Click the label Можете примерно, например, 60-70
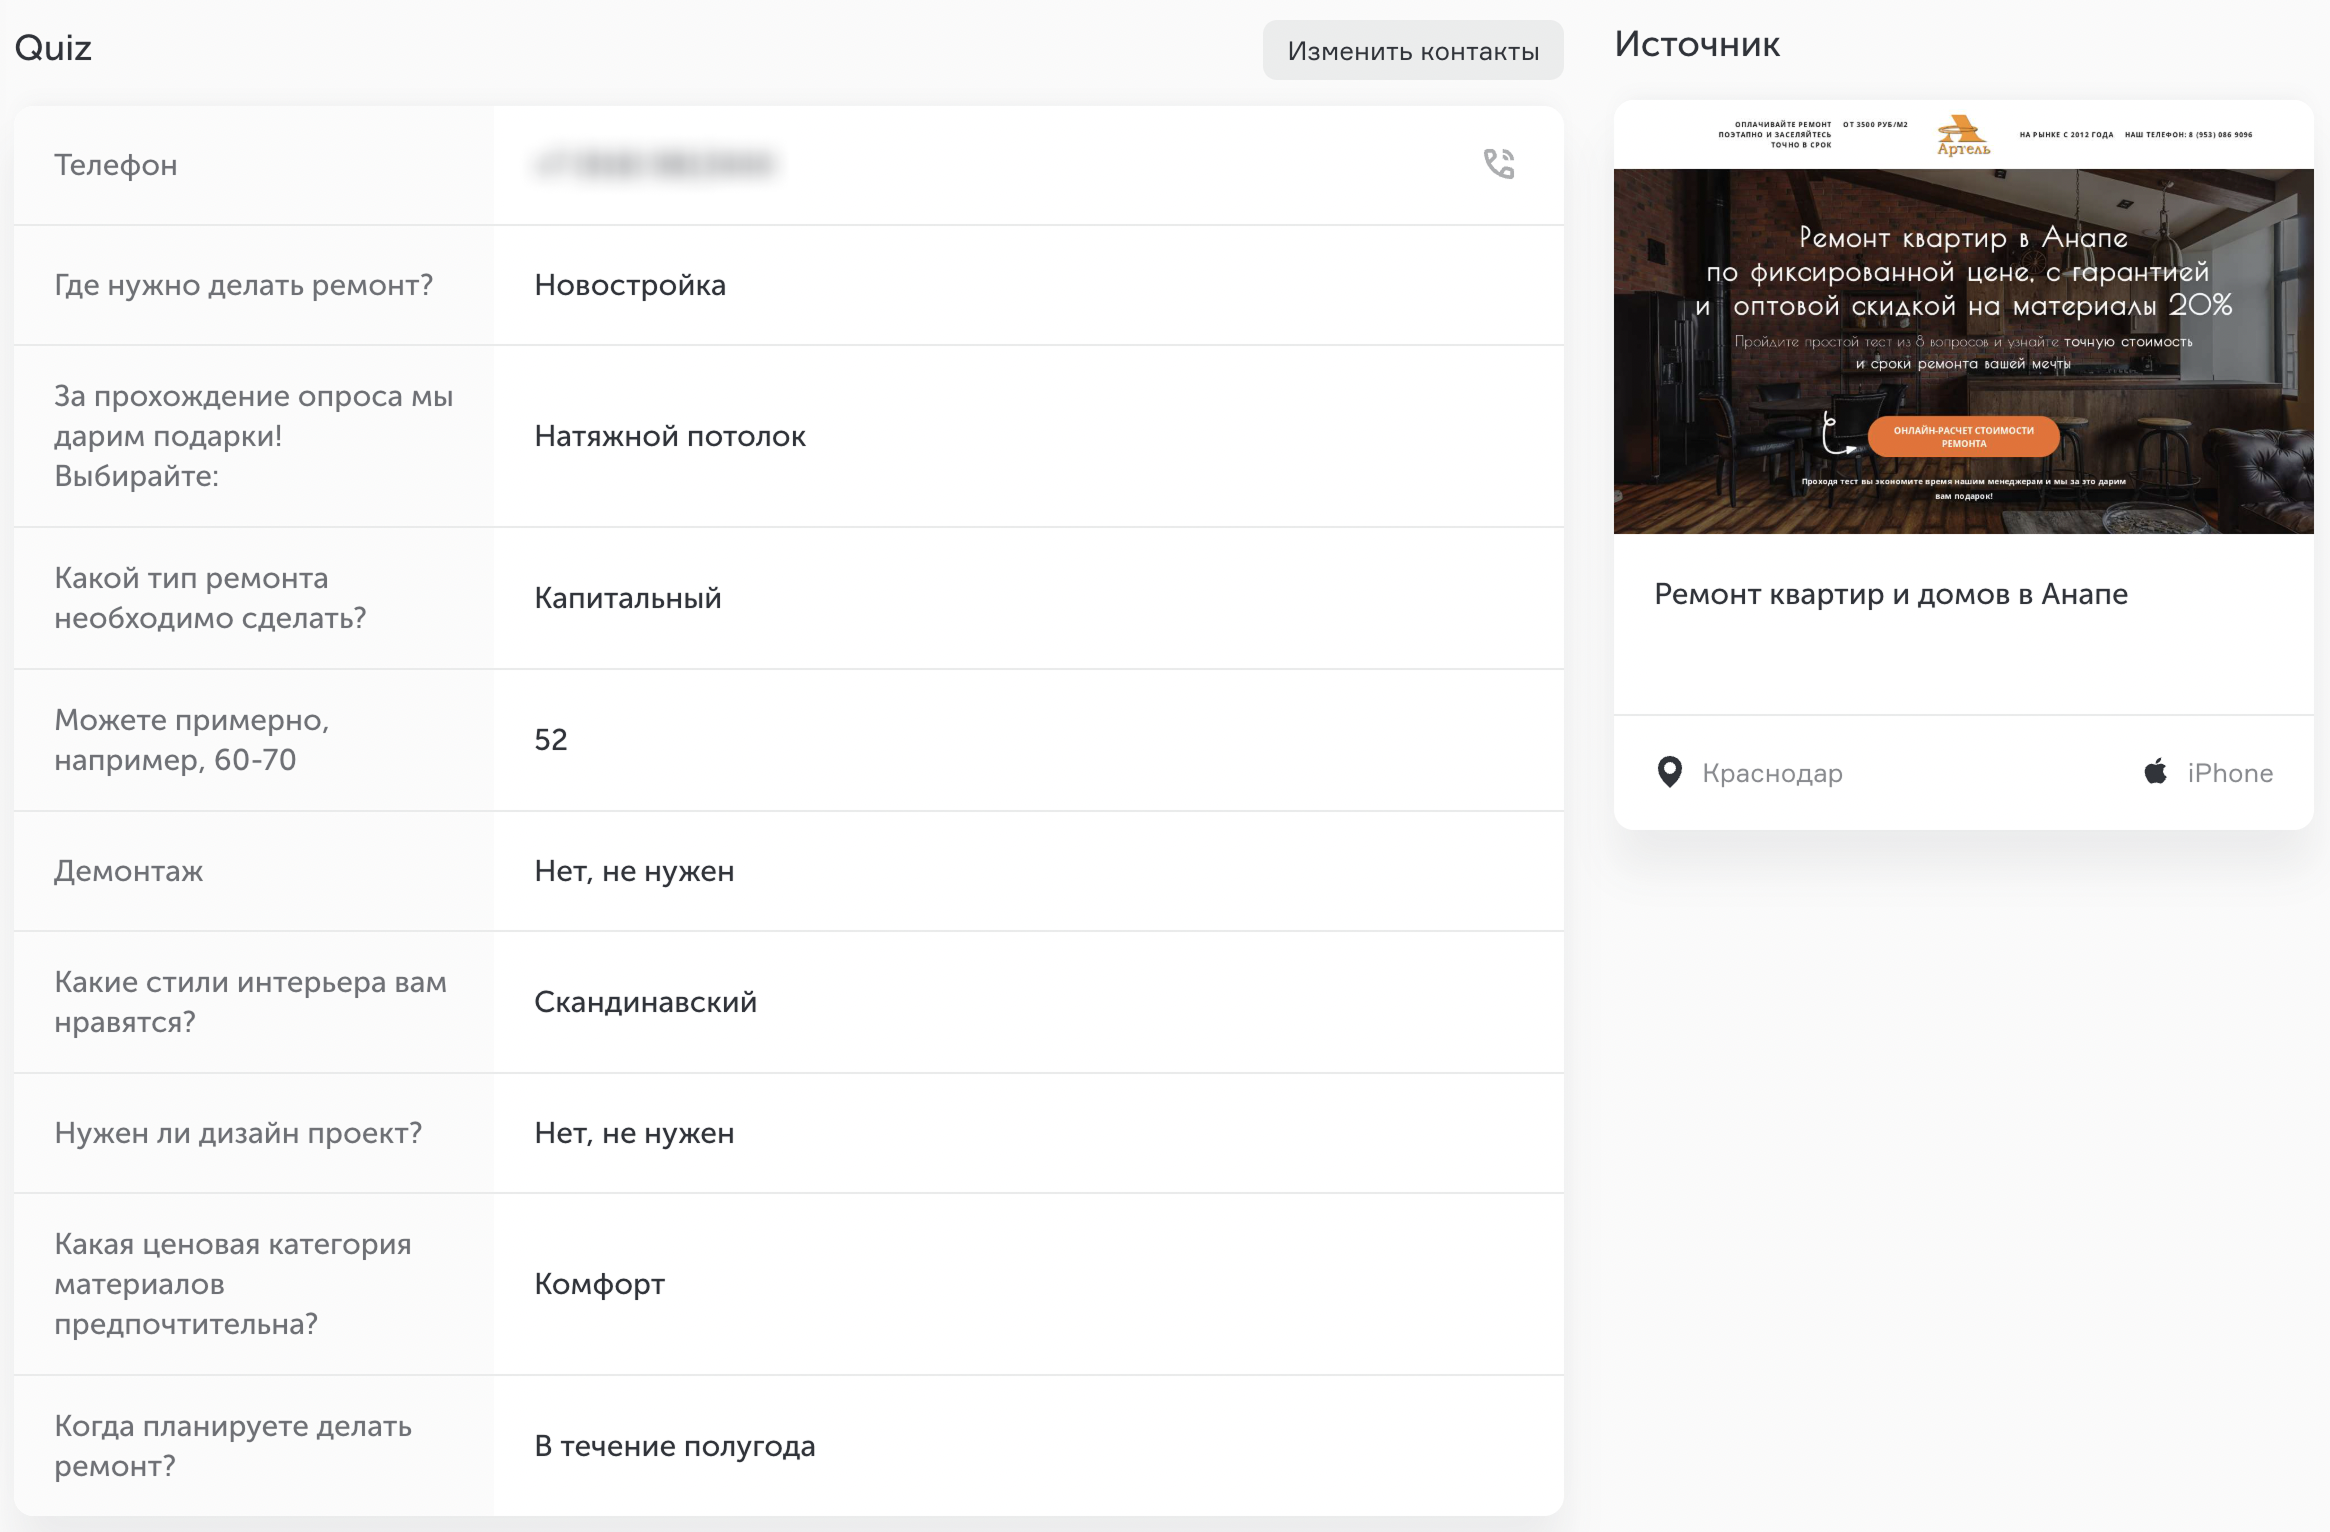2330x1532 pixels. [192, 740]
